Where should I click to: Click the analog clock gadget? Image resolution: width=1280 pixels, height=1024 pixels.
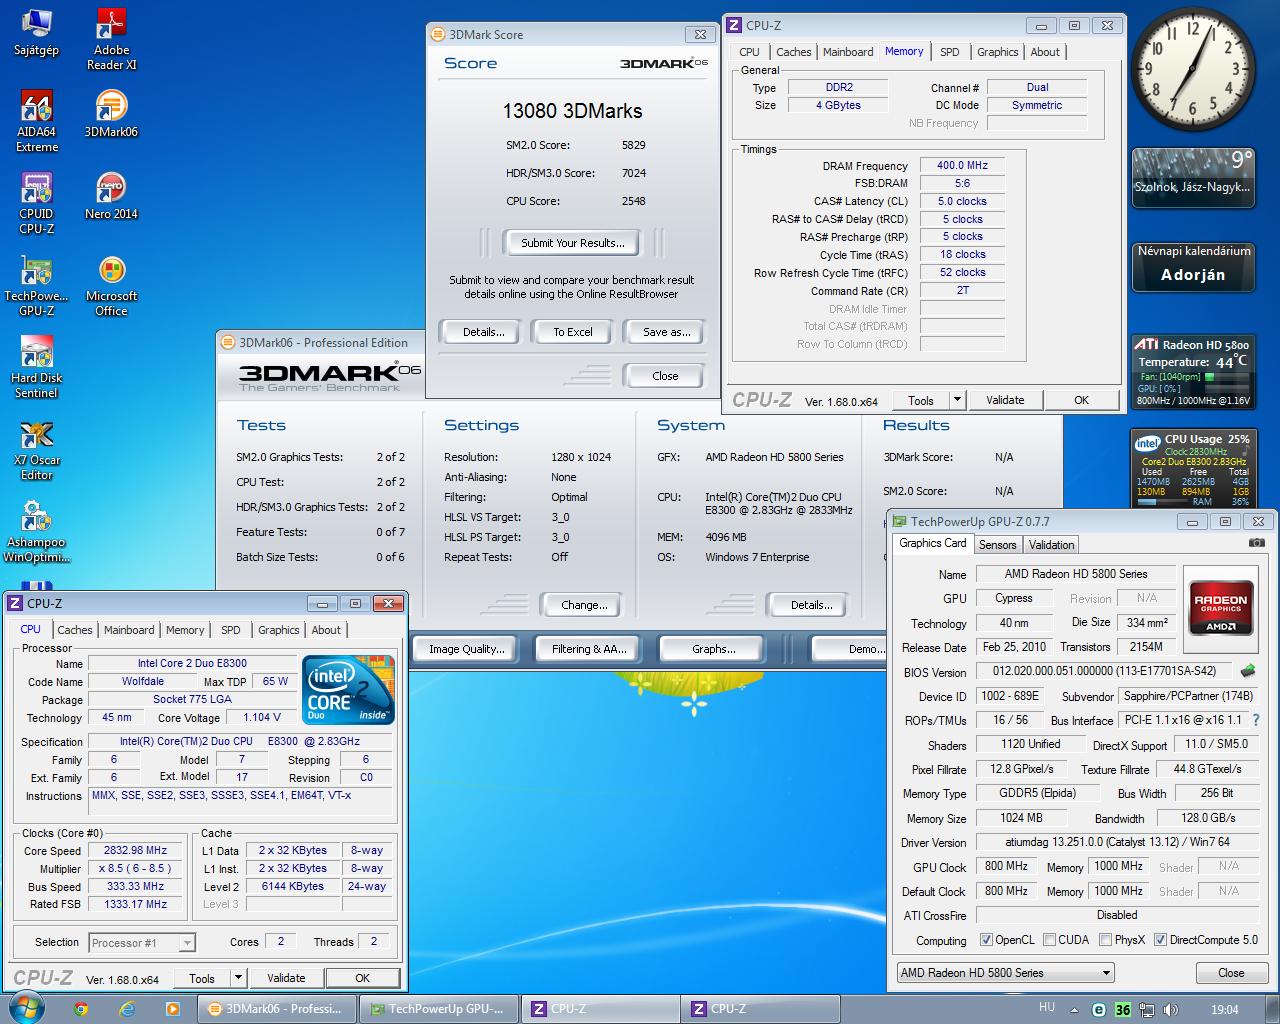coord(1192,70)
